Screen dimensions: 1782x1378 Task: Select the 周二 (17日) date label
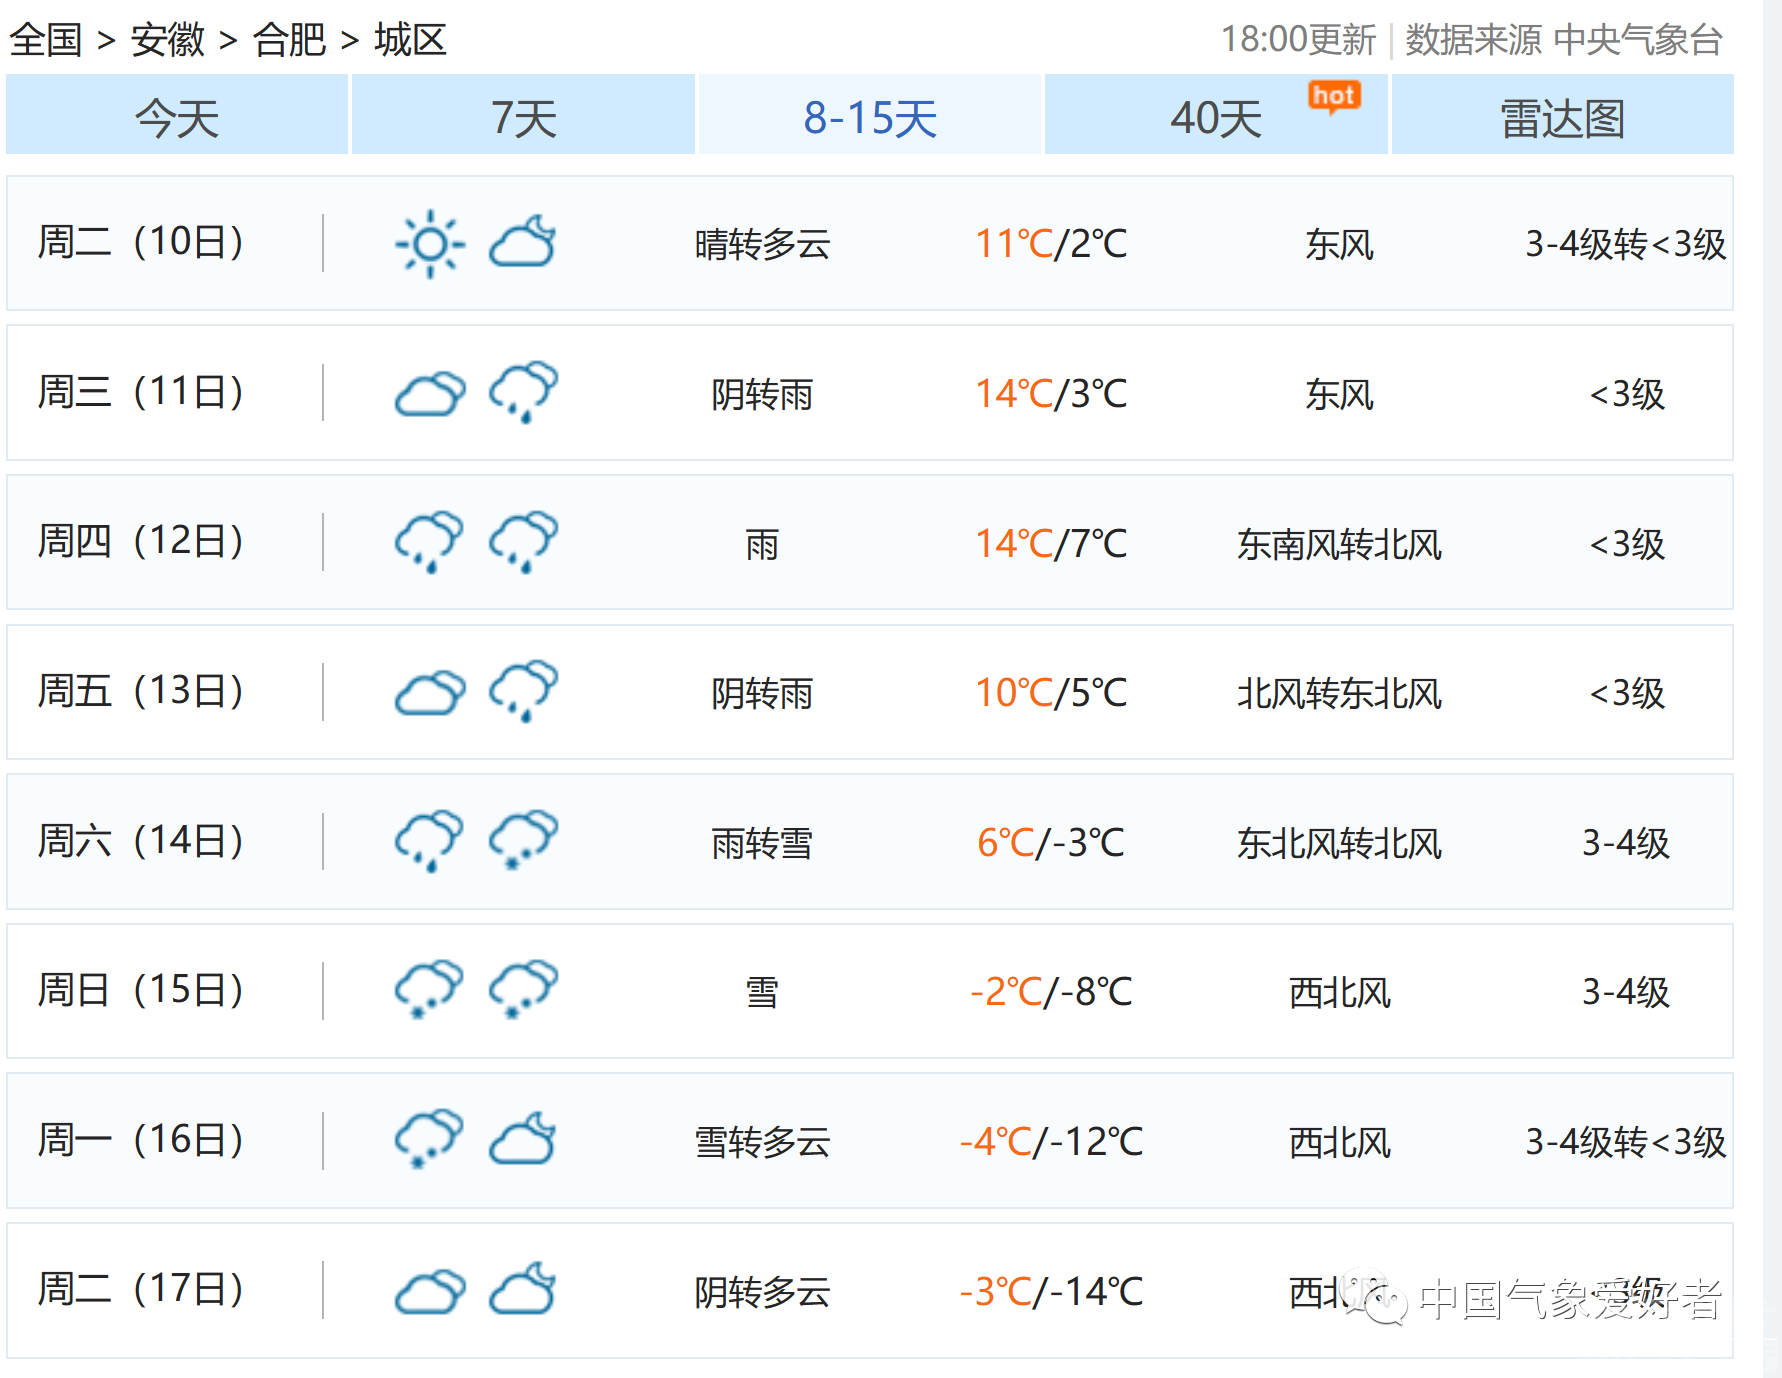(140, 1289)
